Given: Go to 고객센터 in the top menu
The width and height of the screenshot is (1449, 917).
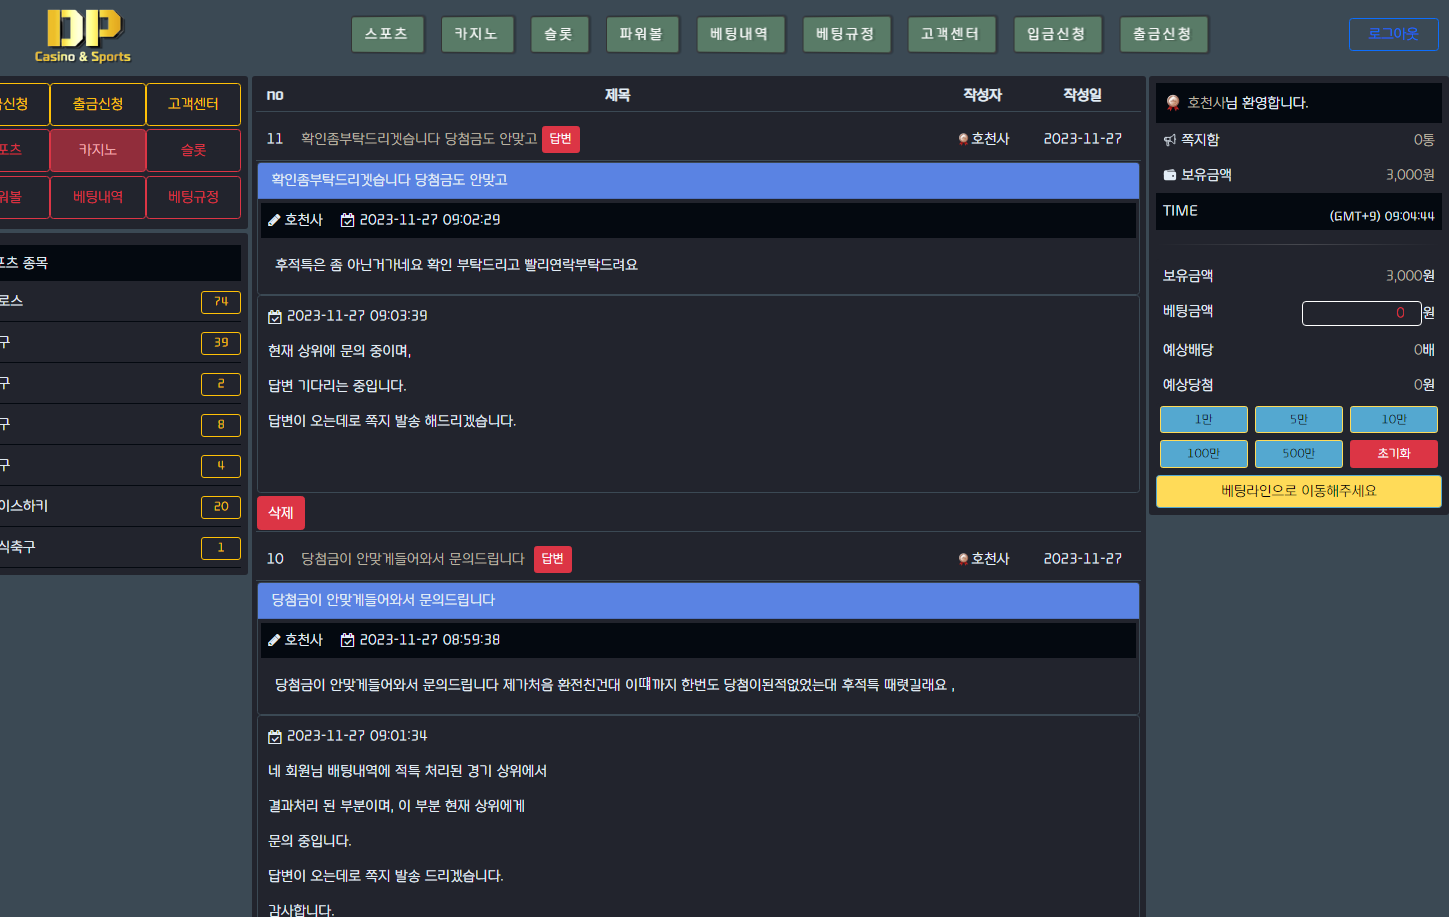Looking at the screenshot, I should click(950, 34).
